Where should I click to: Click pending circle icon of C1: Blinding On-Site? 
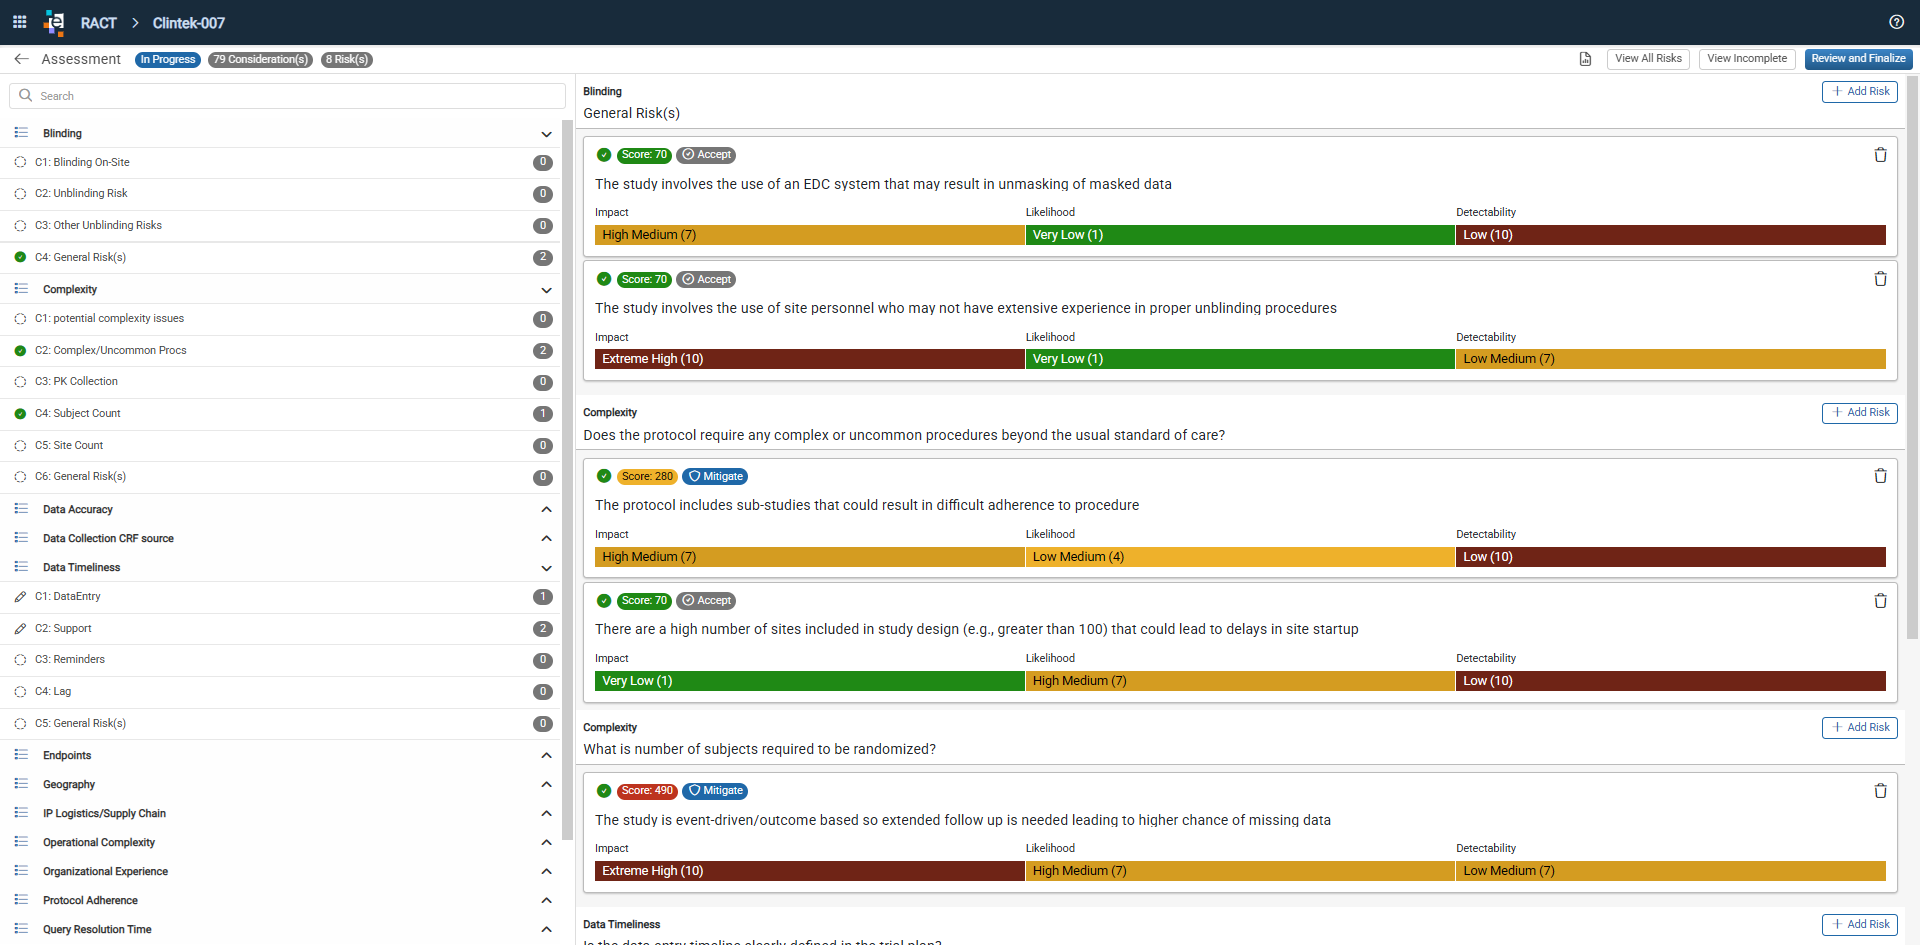coord(20,162)
